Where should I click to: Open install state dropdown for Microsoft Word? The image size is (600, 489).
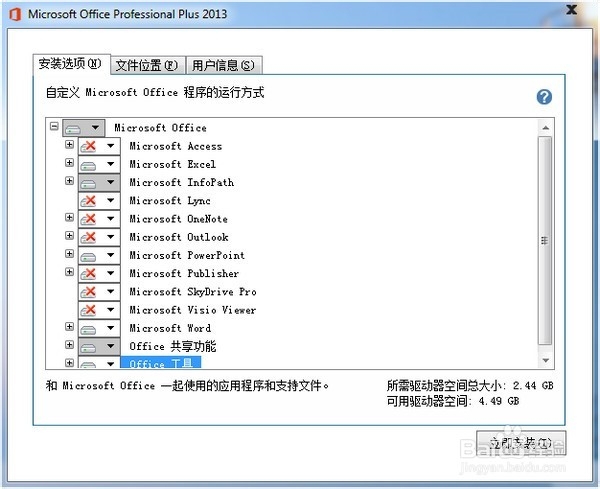(99, 328)
